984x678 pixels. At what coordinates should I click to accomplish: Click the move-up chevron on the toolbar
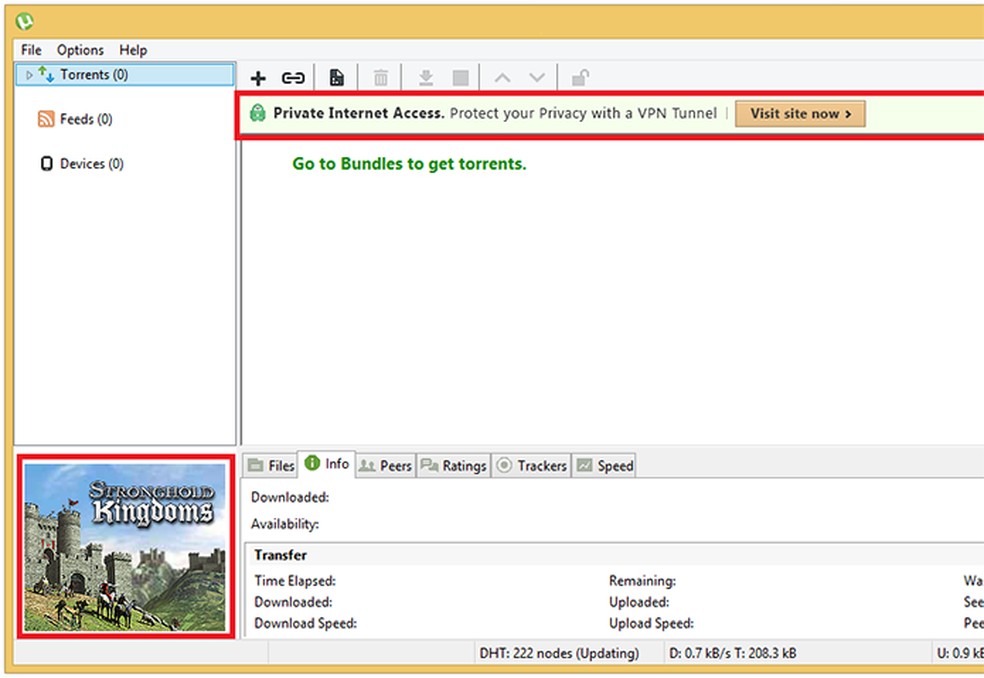pos(502,77)
